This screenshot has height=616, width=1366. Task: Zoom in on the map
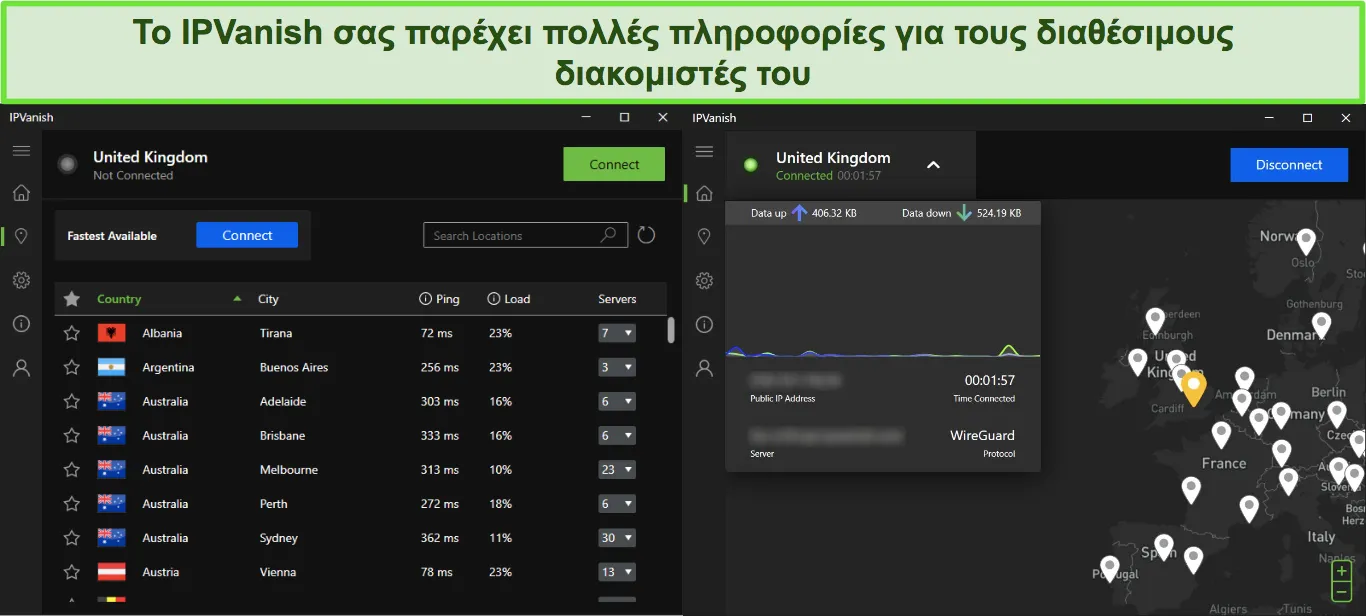1341,572
